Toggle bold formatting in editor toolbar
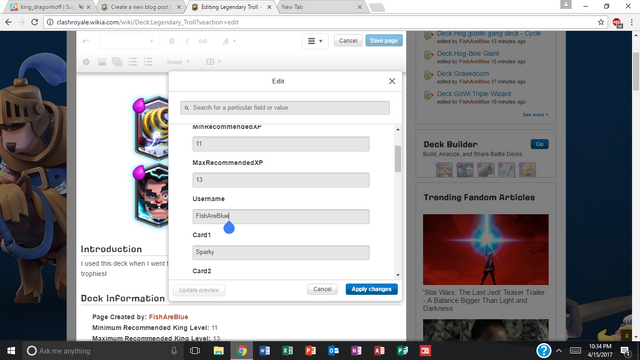This screenshot has width=640, height=360. pos(172,41)
